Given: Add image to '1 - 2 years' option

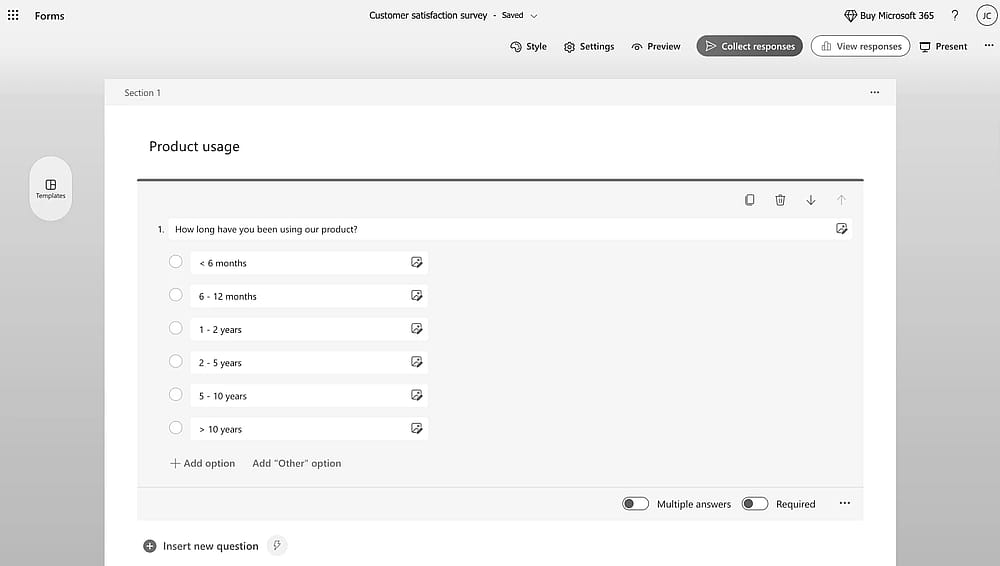Looking at the screenshot, I should point(416,329).
